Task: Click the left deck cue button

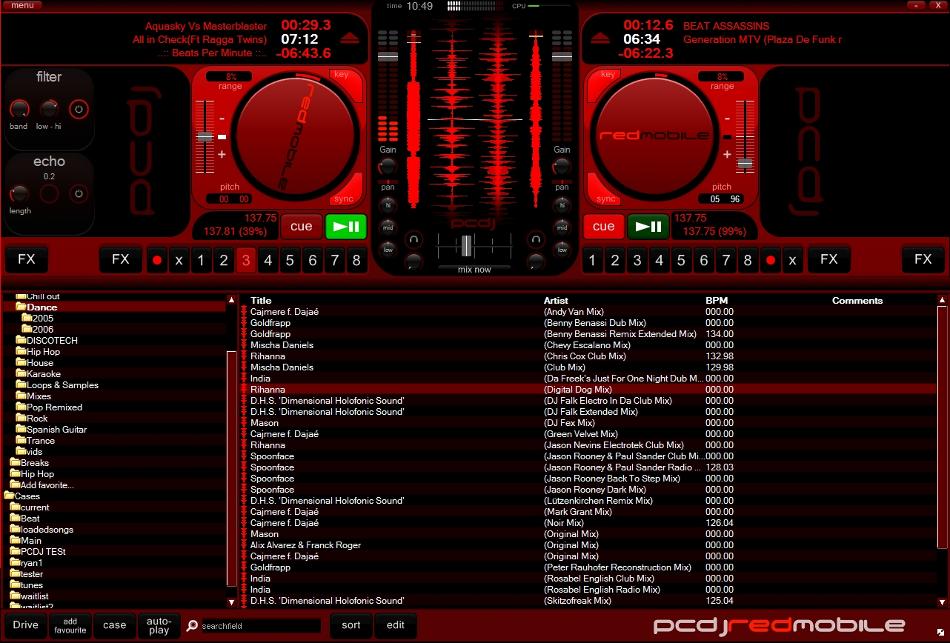Action: [x=301, y=227]
